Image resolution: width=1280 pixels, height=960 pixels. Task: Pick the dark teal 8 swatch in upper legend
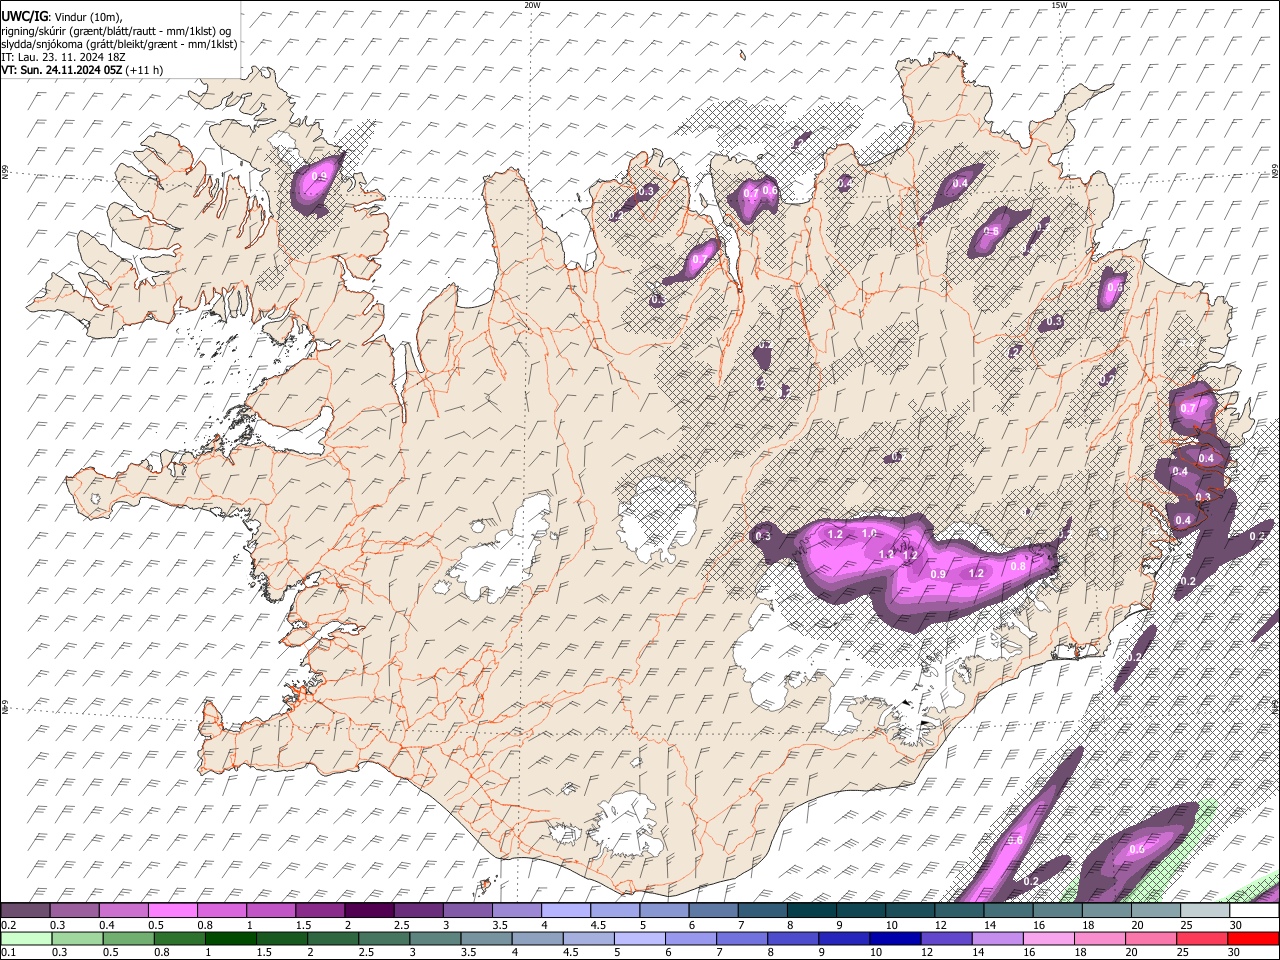(811, 911)
